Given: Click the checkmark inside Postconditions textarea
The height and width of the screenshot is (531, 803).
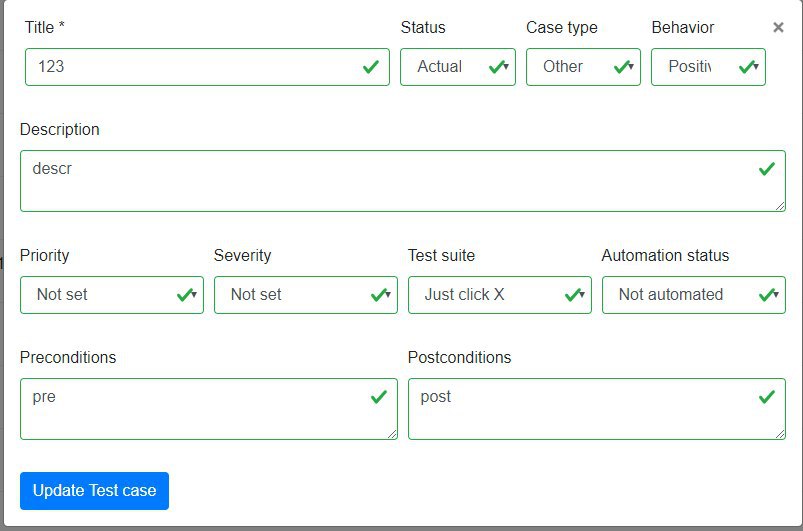Looking at the screenshot, I should (x=767, y=396).
